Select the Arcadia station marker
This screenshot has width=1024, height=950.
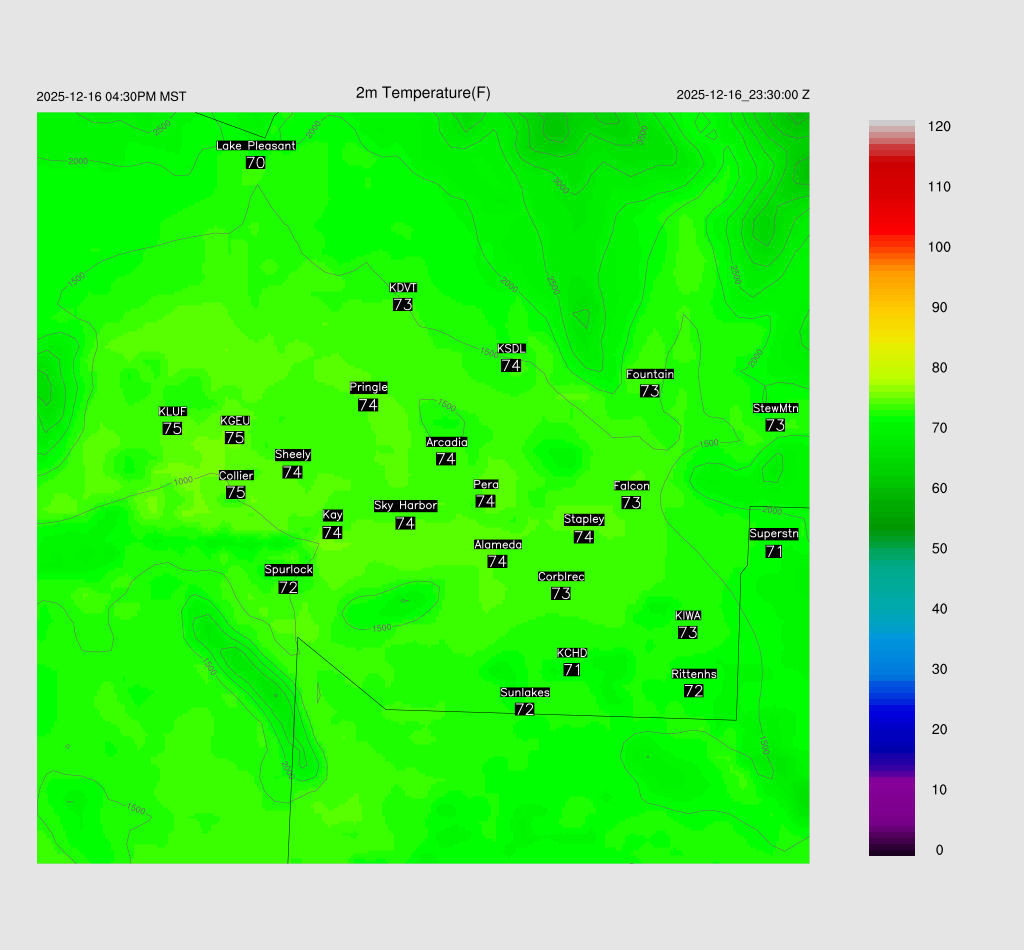coord(446,459)
